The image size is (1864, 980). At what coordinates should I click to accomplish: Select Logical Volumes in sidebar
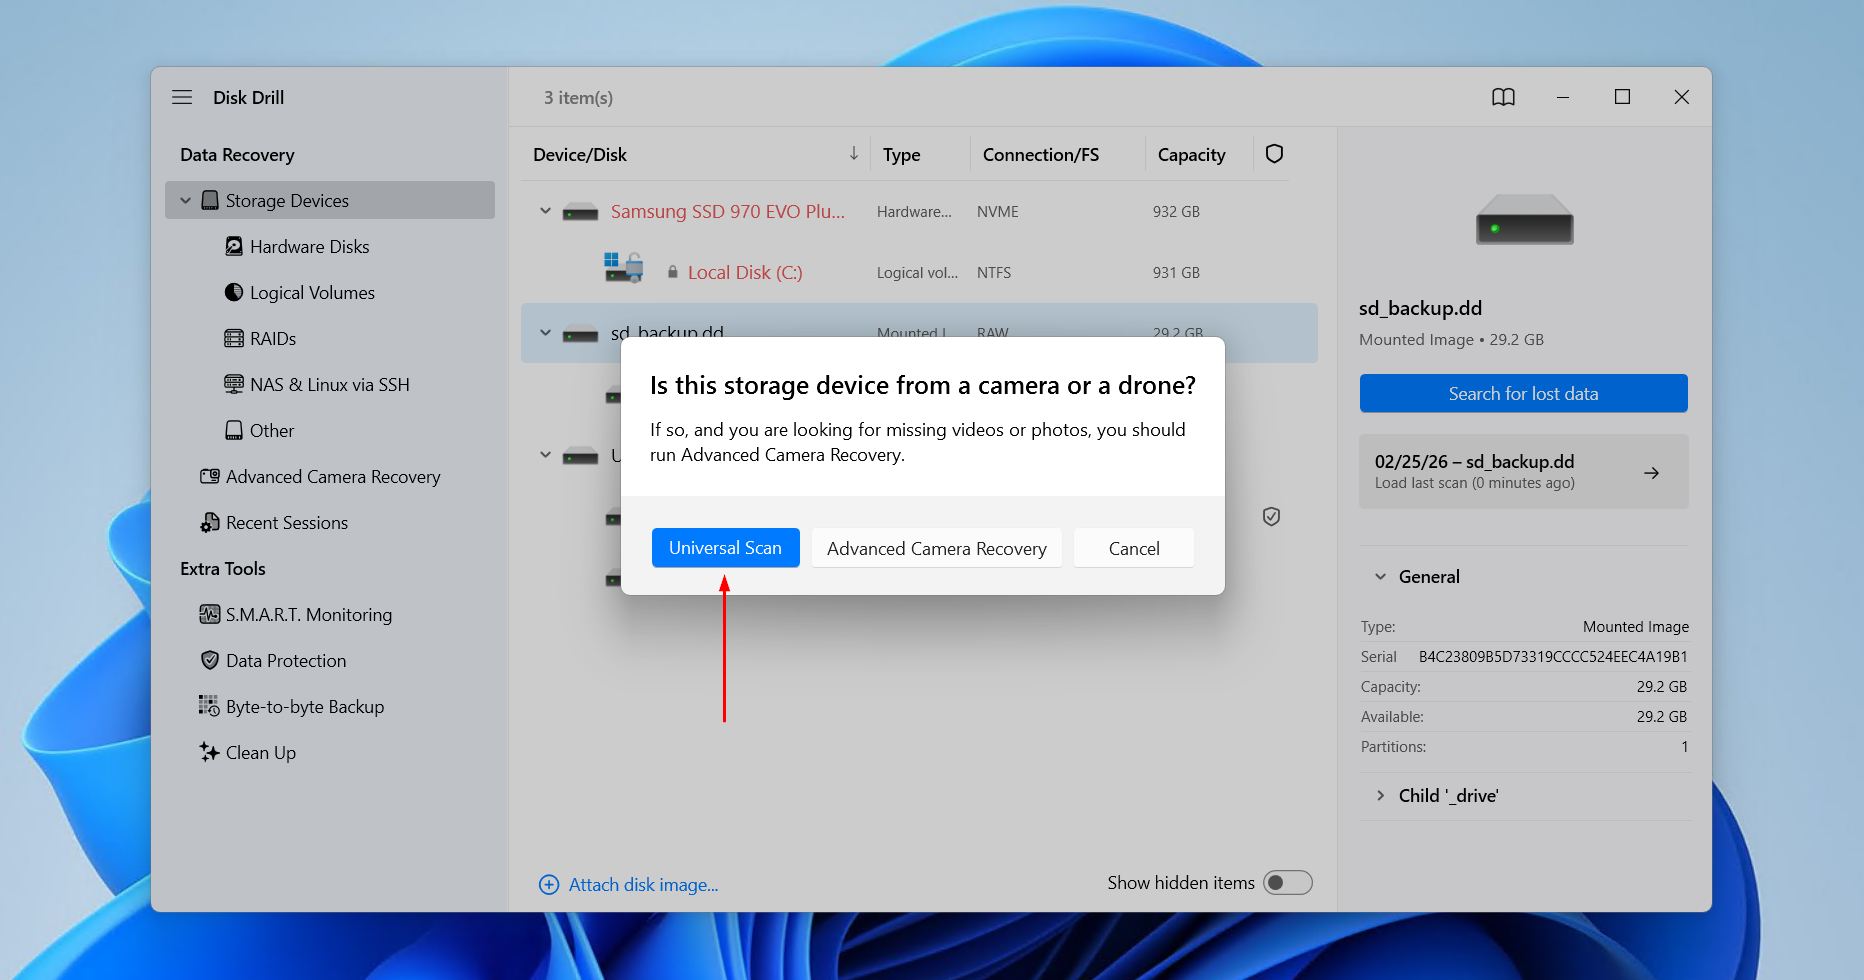tap(312, 293)
